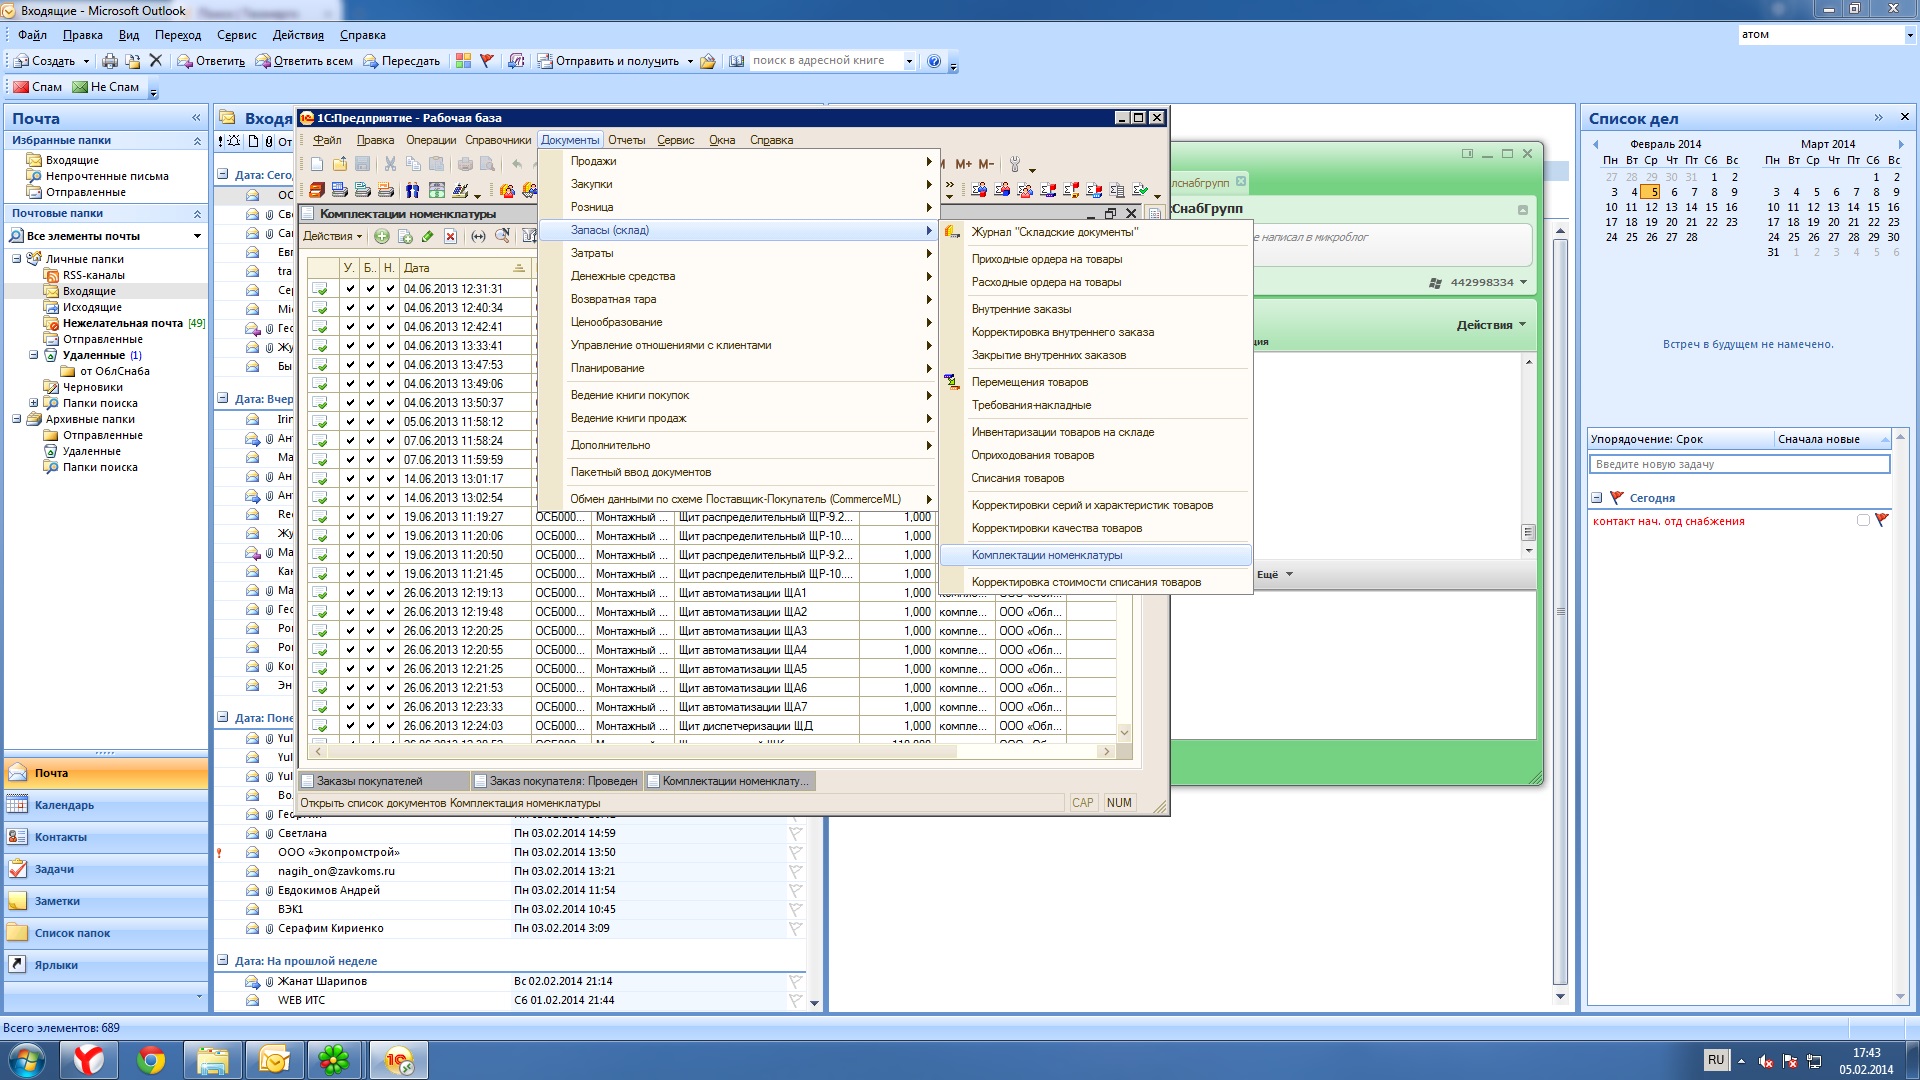
Task: Click the Outlook help question mark icon
Action: tap(934, 61)
